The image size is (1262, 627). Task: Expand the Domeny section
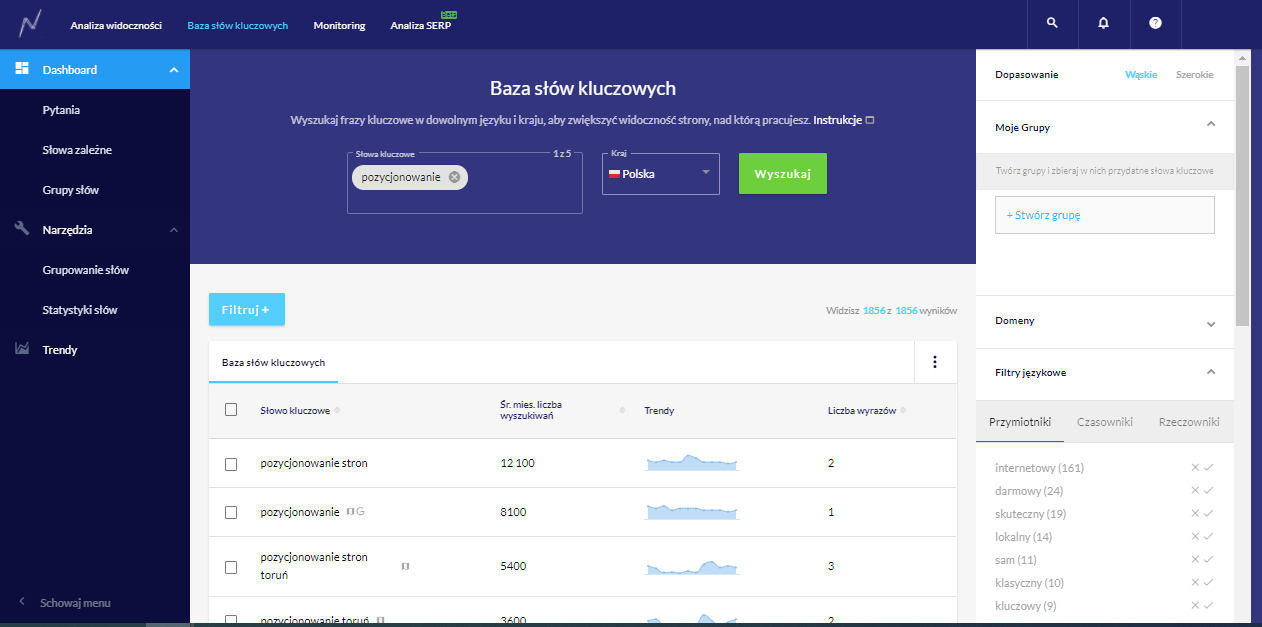1210,322
